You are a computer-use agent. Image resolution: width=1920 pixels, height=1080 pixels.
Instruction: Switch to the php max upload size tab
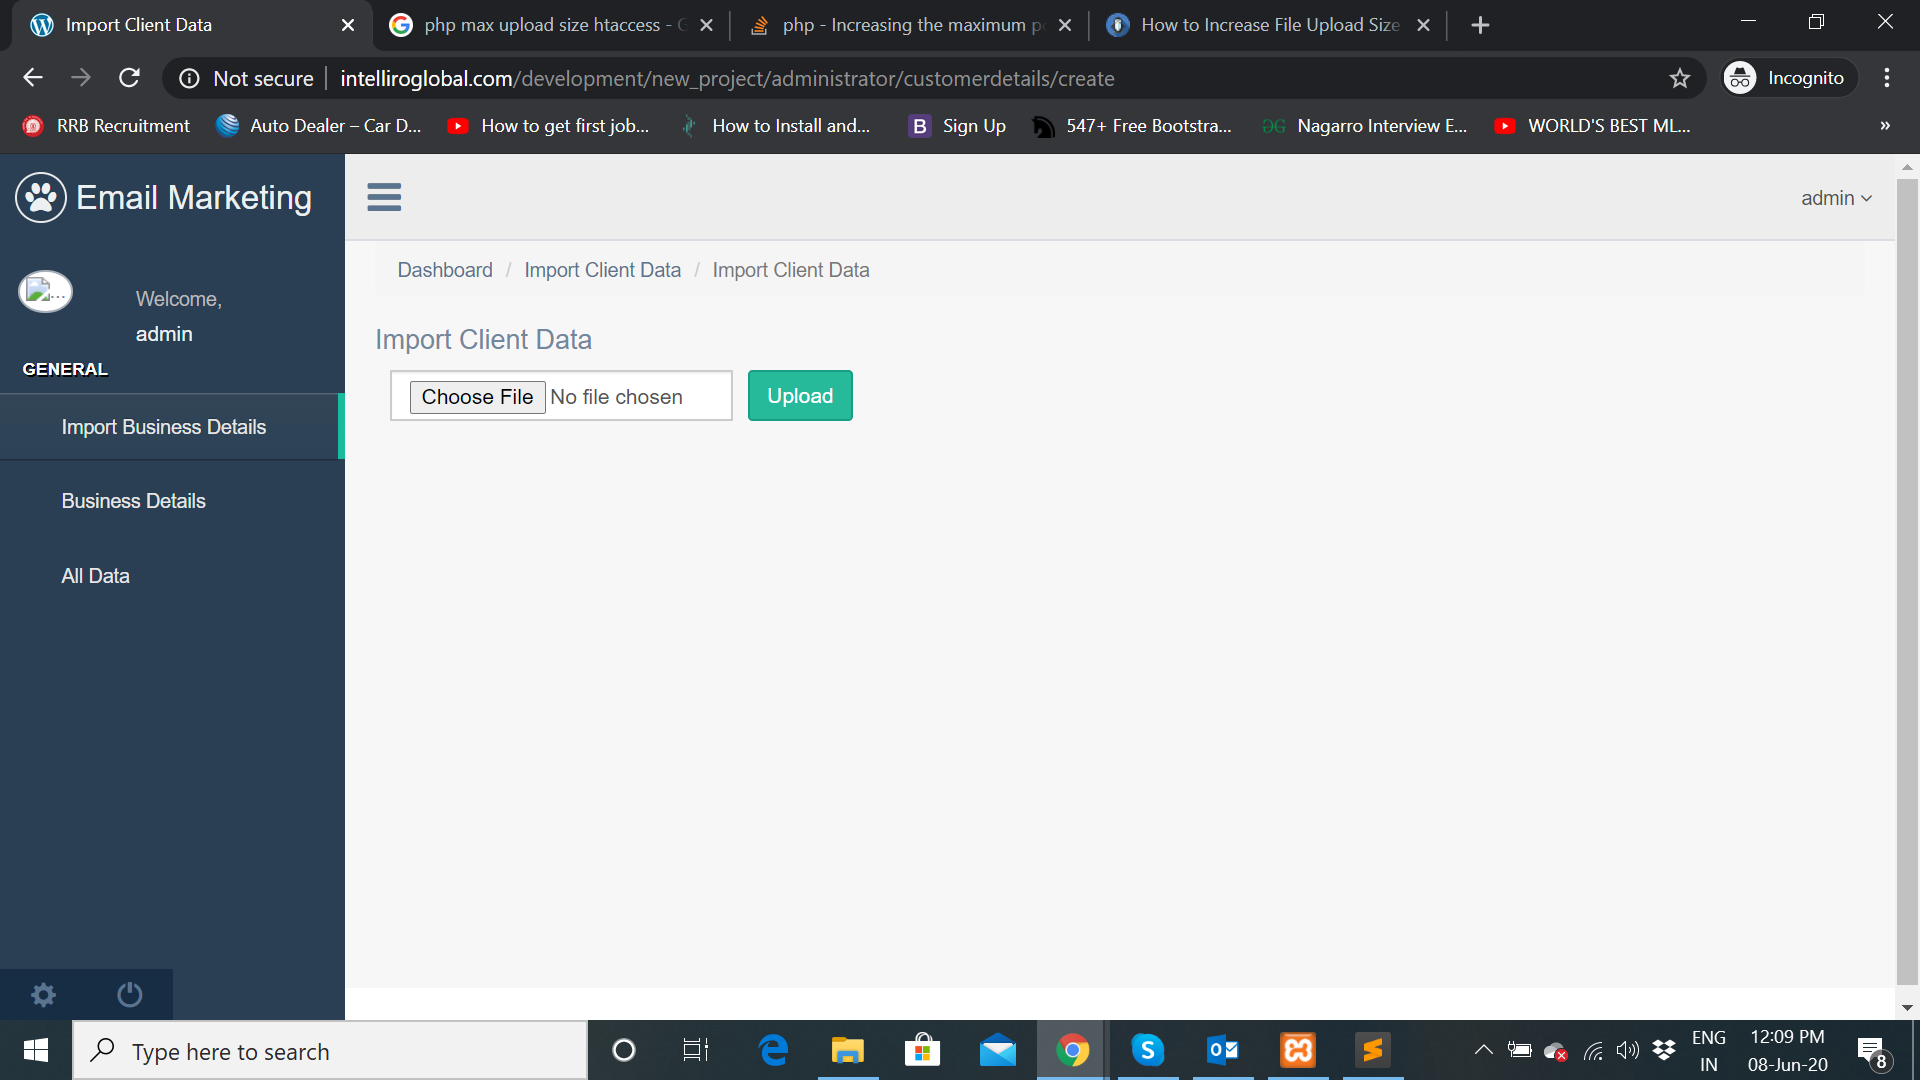point(541,25)
